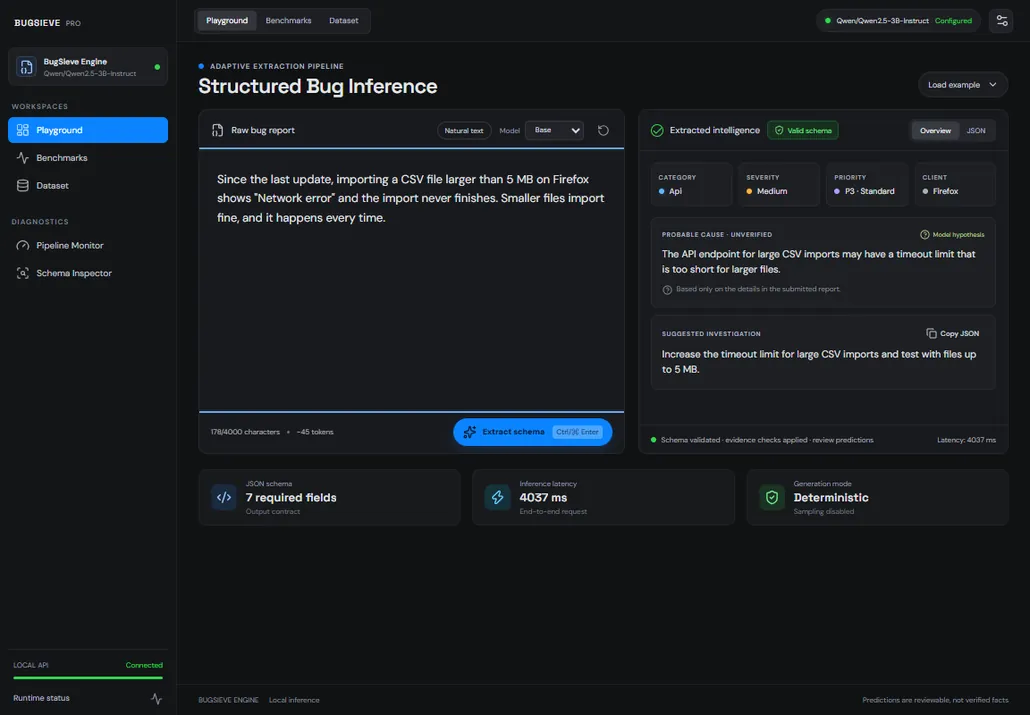Toggle the Natural text pill
The height and width of the screenshot is (715, 1030).
pyautogui.click(x=464, y=130)
